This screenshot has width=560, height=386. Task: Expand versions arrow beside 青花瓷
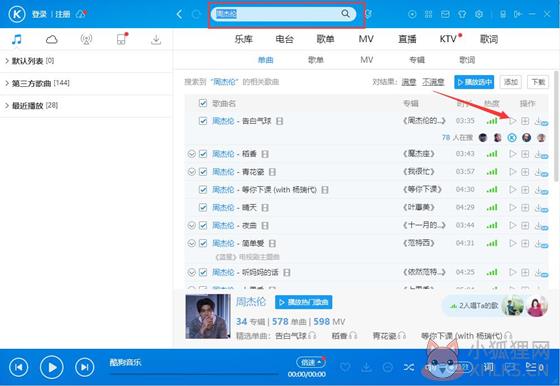point(191,172)
